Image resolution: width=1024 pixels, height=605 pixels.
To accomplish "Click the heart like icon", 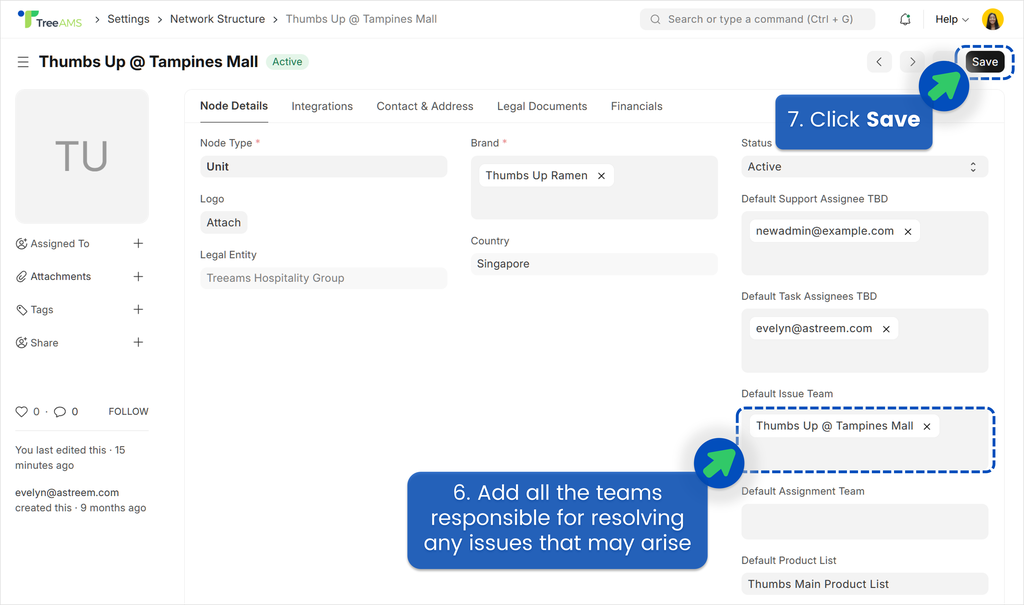I will pos(22,412).
